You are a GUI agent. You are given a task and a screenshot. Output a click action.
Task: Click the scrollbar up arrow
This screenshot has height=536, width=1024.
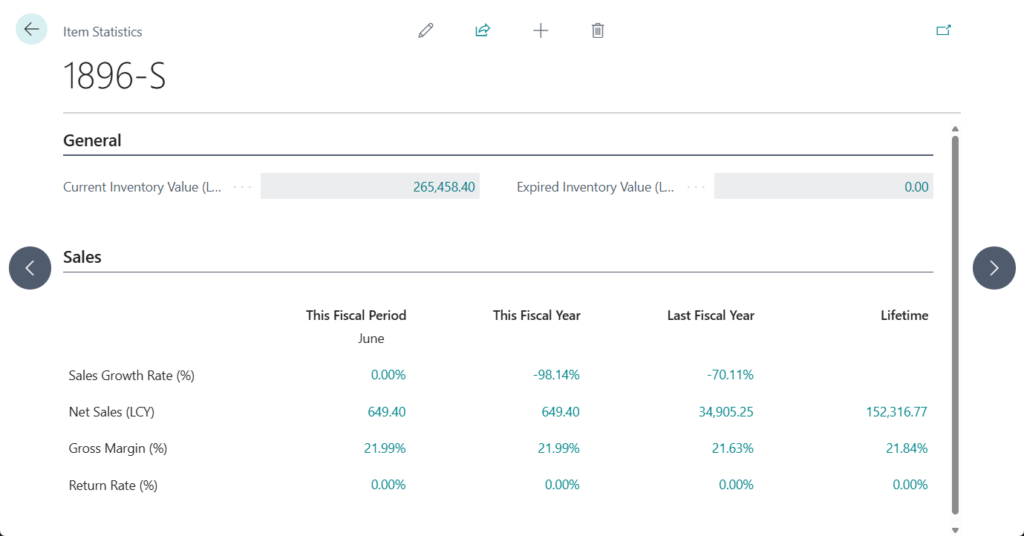[x=955, y=129]
